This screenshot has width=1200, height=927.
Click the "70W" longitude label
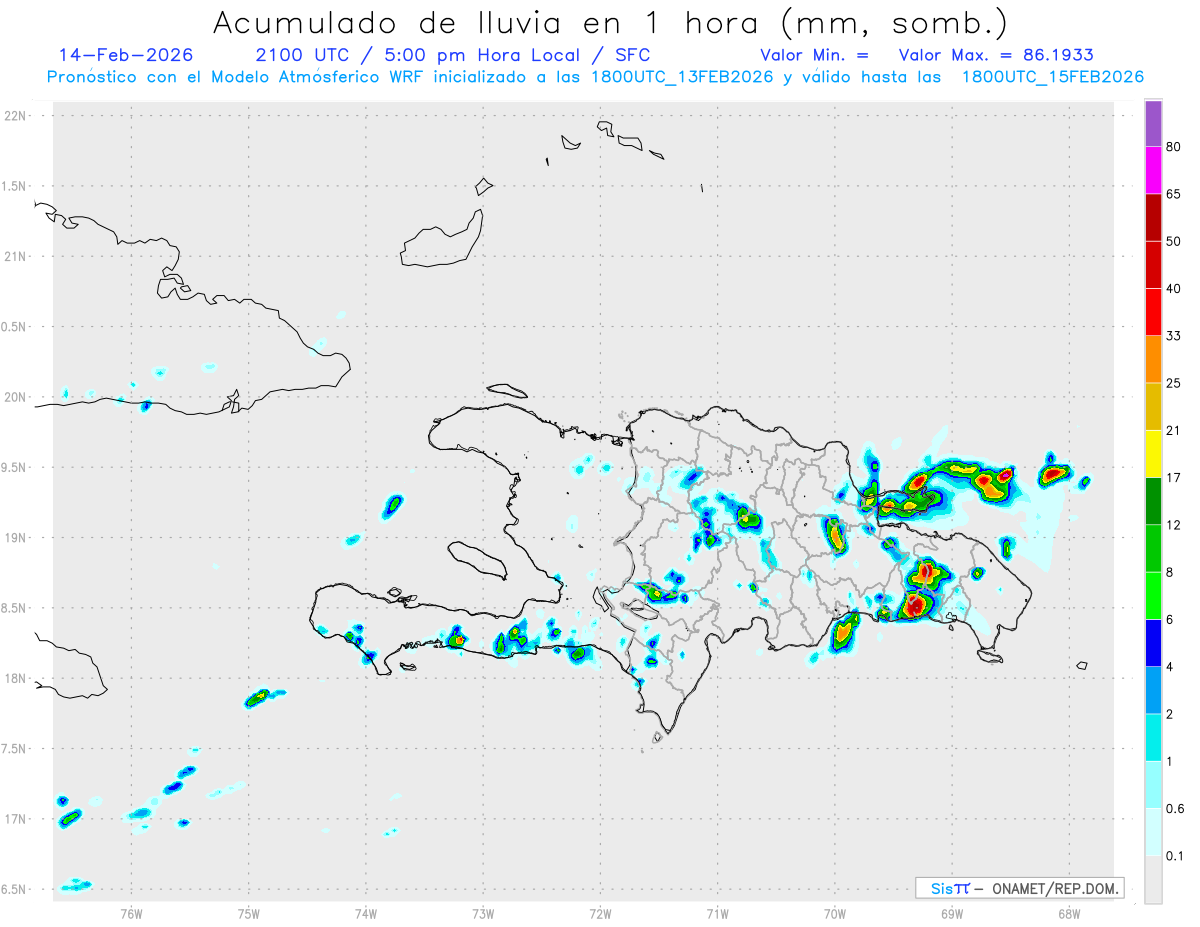[835, 914]
